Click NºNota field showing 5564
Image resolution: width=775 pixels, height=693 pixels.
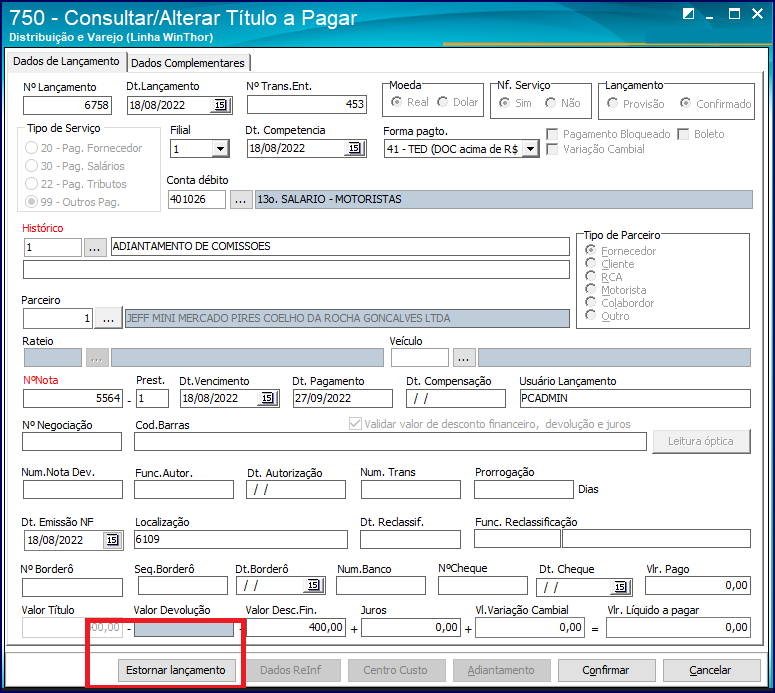click(73, 398)
